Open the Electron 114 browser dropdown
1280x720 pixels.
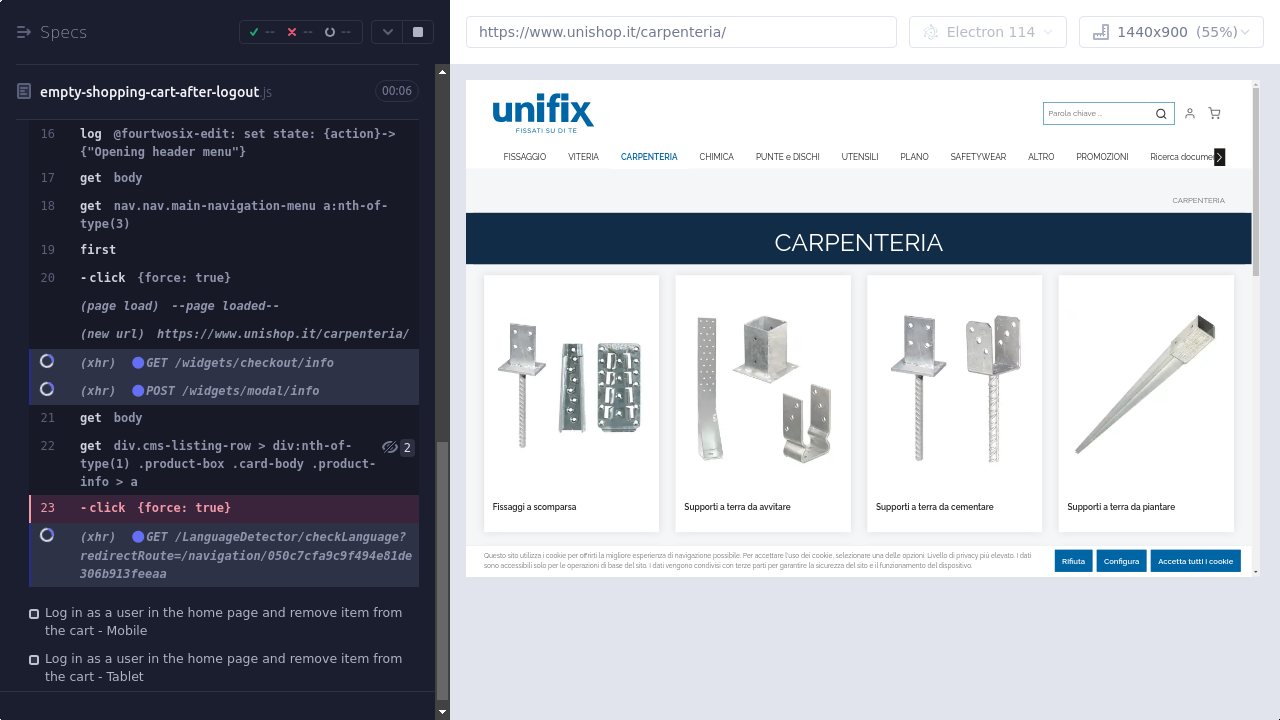[987, 32]
